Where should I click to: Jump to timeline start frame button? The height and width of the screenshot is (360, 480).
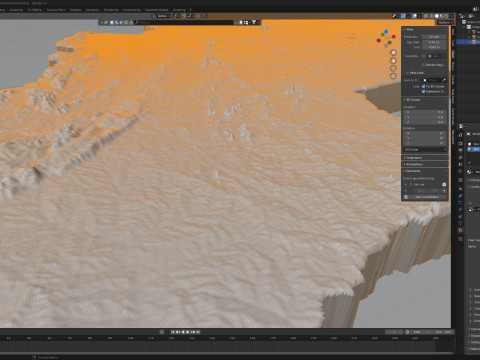coord(173,332)
